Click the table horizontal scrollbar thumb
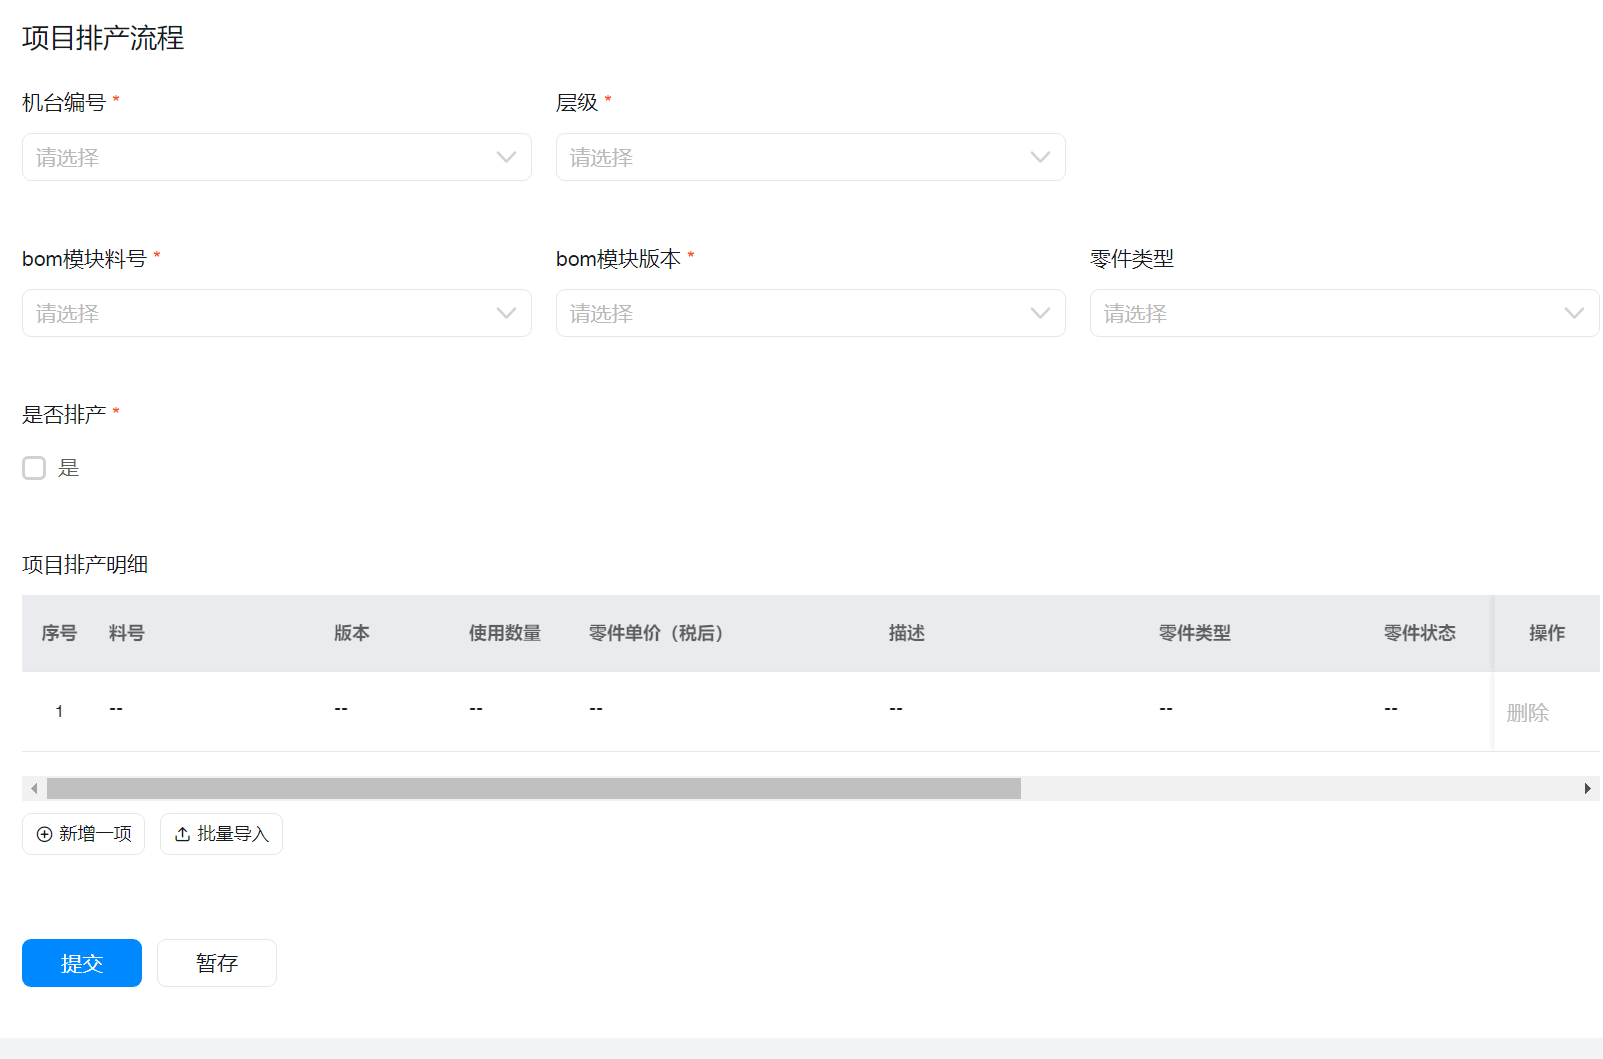Screen dimensions: 1603x1059 click(x=534, y=789)
